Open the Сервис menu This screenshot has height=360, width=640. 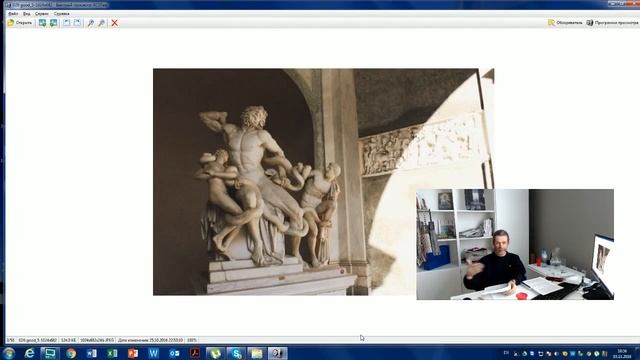click(41, 13)
